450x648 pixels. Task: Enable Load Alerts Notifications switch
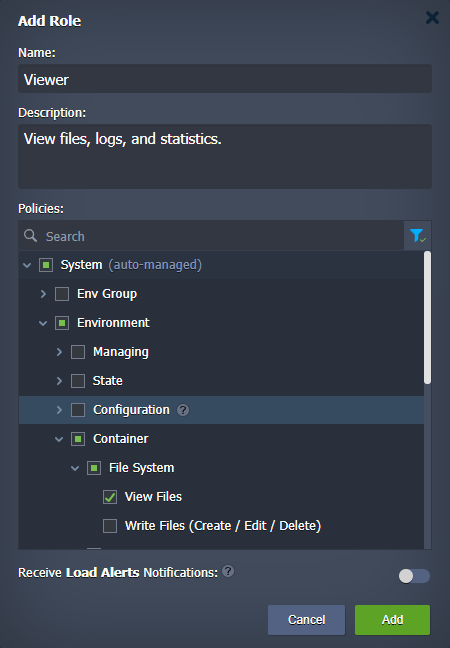click(414, 576)
